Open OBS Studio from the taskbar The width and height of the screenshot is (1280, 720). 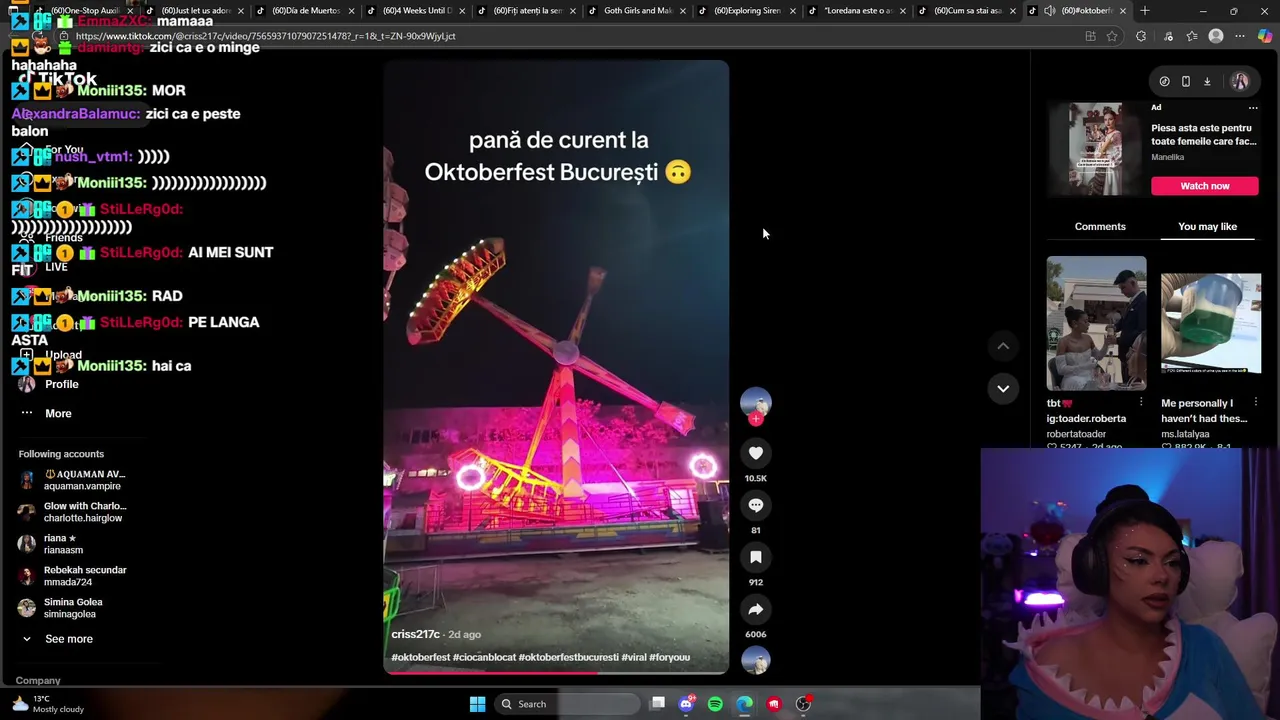point(803,704)
